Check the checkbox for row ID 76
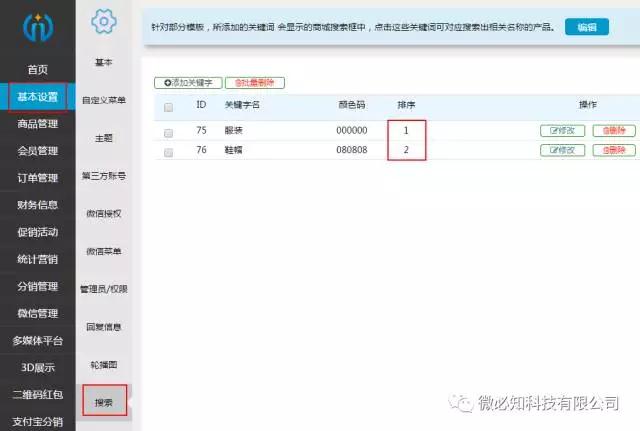Viewport: 640px width, 431px height. coord(168,152)
